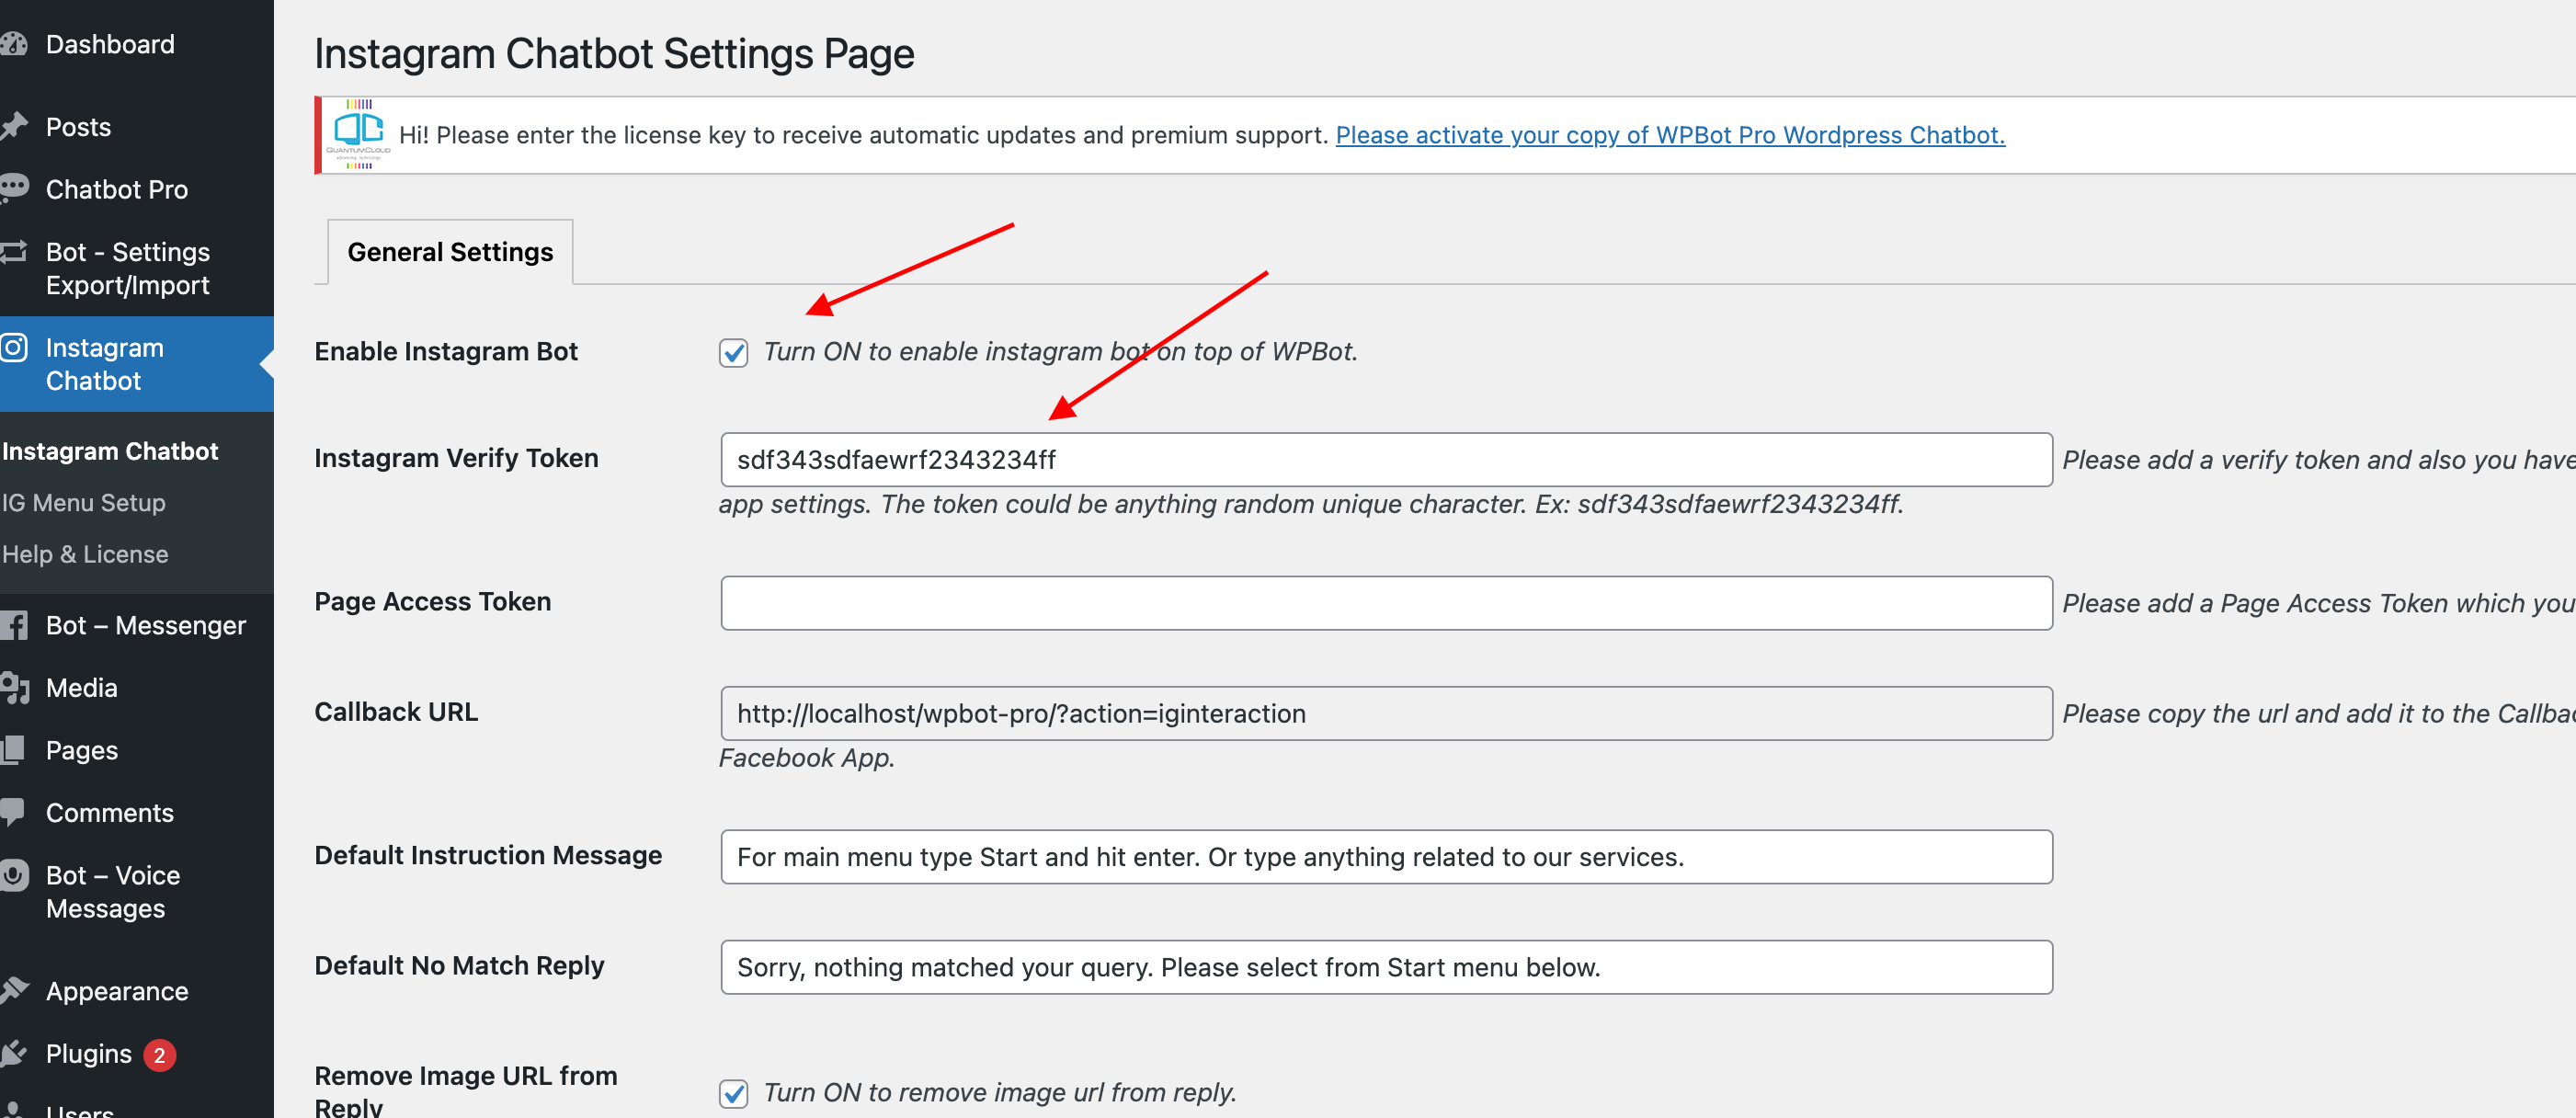This screenshot has height=1118, width=2576.
Task: Open the Comments menu
Action: [109, 812]
